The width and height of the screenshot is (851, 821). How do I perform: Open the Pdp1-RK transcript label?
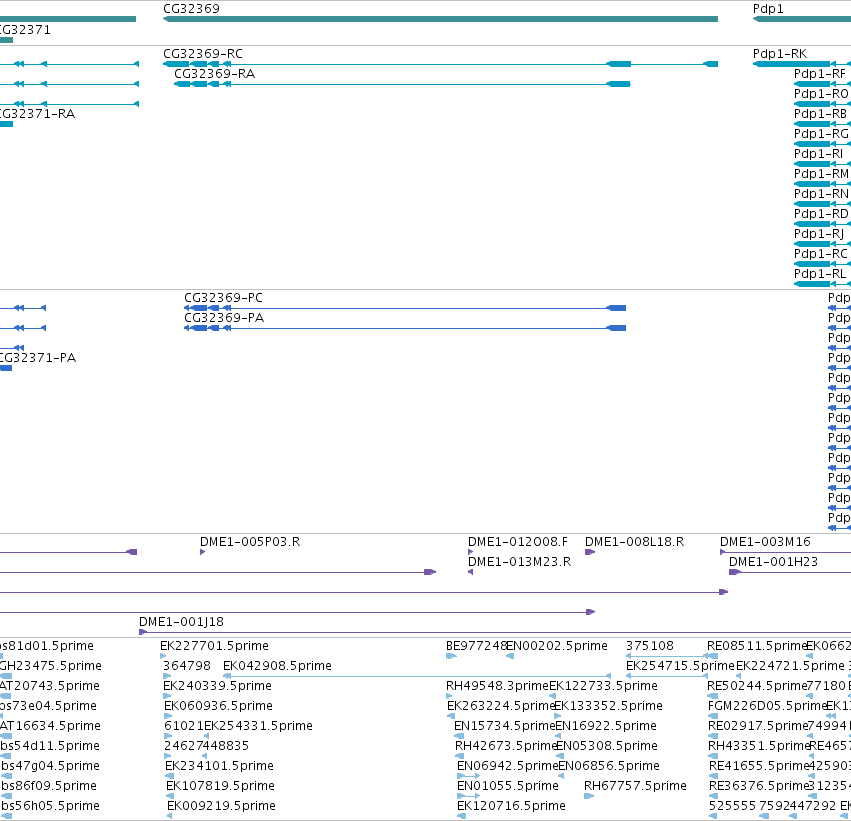(x=780, y=54)
